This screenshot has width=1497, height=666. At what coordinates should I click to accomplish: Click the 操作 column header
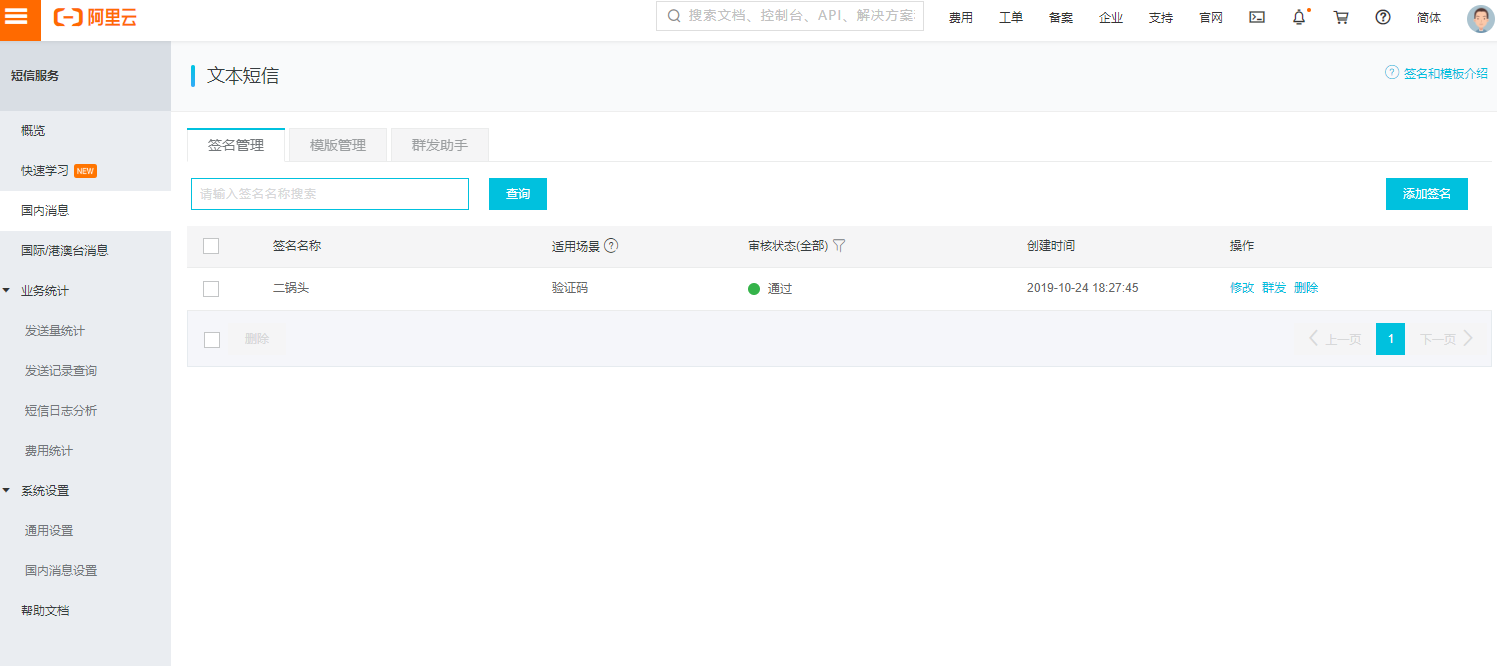[x=1242, y=246]
